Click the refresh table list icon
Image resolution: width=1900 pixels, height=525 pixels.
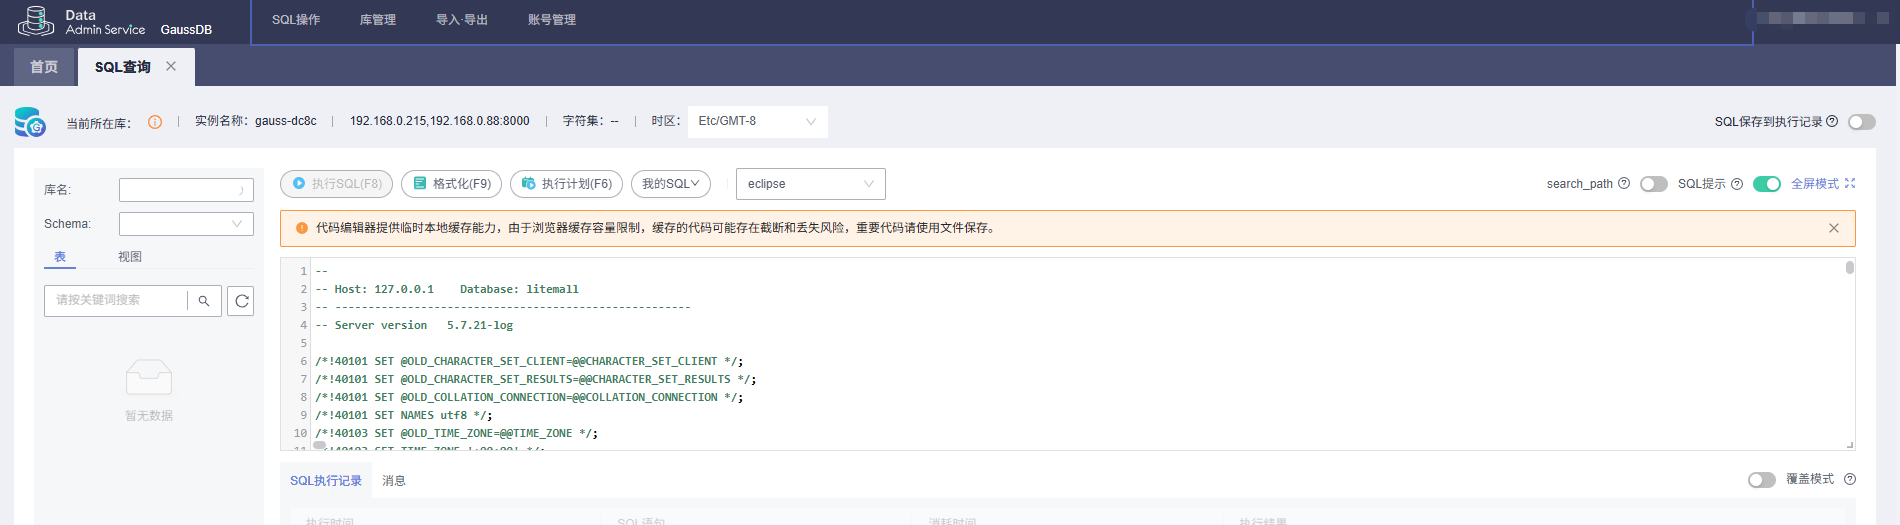coord(241,301)
